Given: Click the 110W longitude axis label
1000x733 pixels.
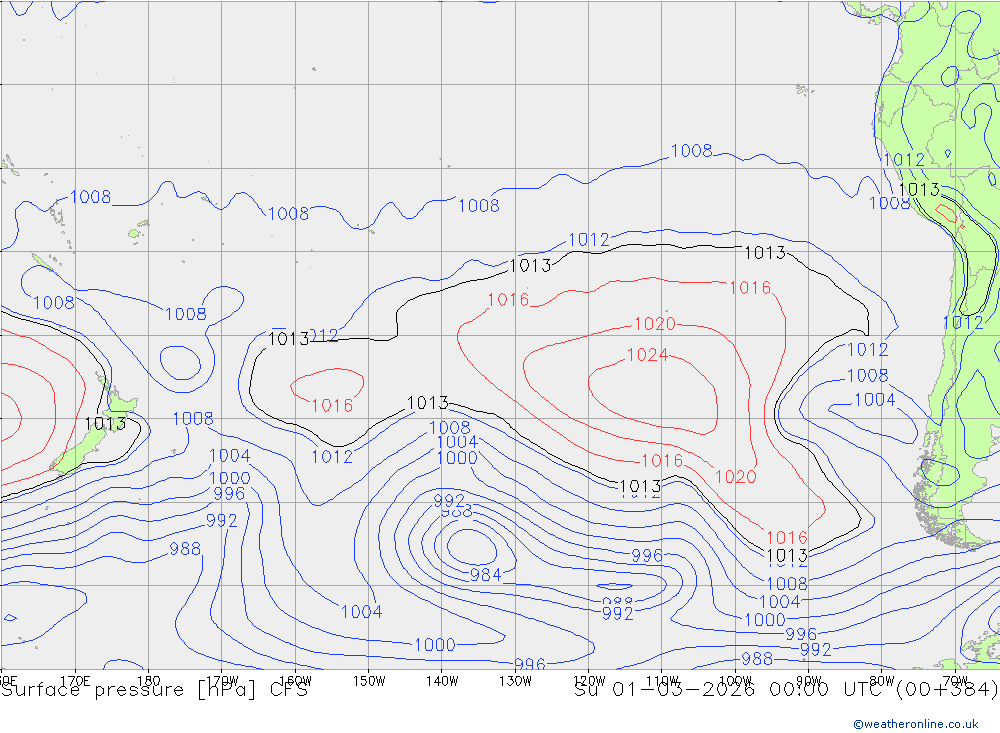Looking at the screenshot, I should pyautogui.click(x=662, y=681).
